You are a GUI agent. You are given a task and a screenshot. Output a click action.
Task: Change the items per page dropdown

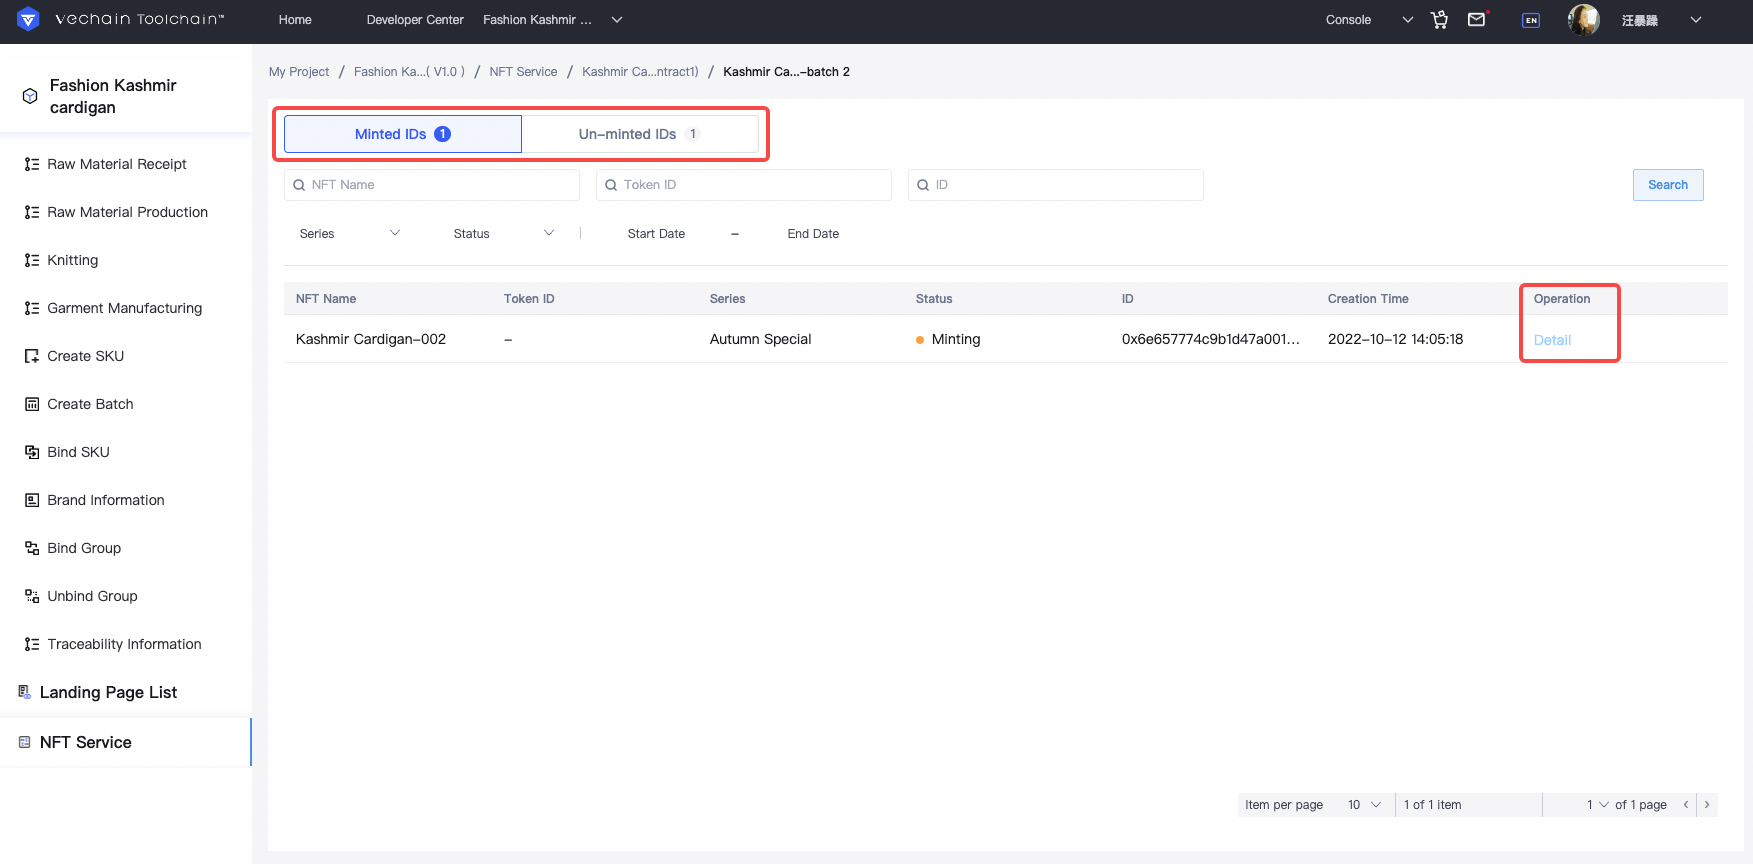[x=1365, y=804]
